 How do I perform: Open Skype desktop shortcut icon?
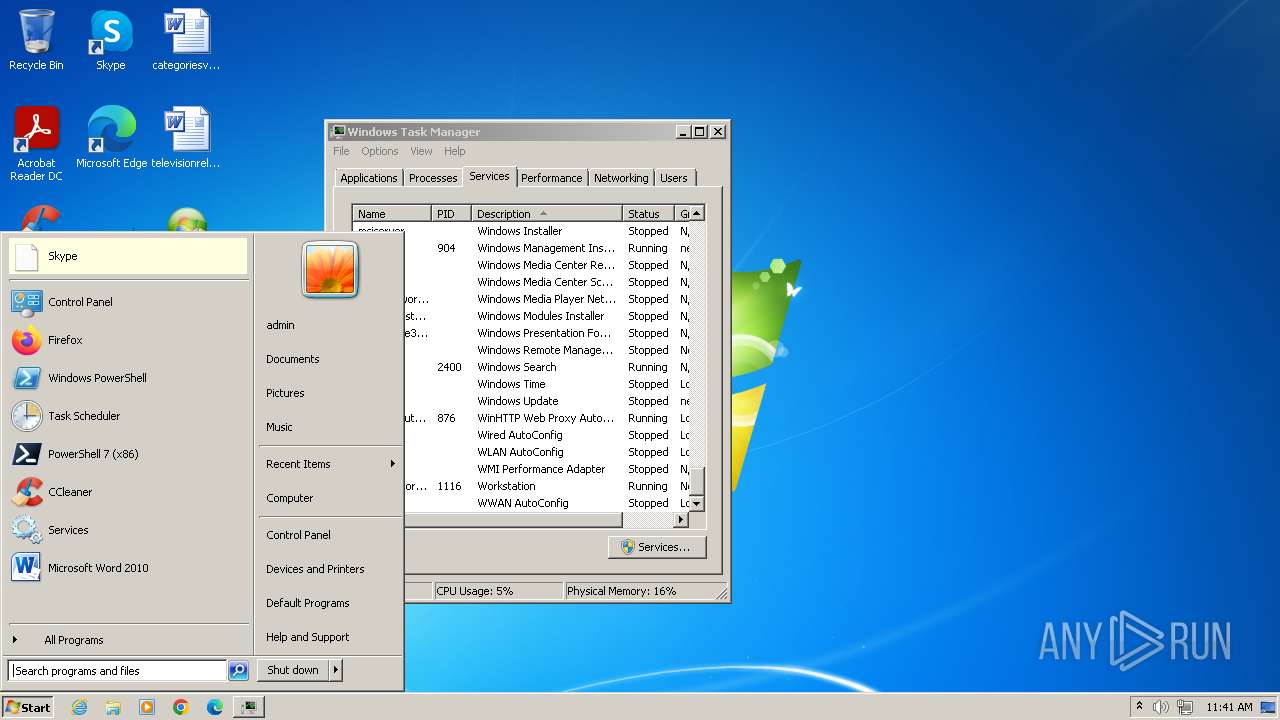[110, 40]
